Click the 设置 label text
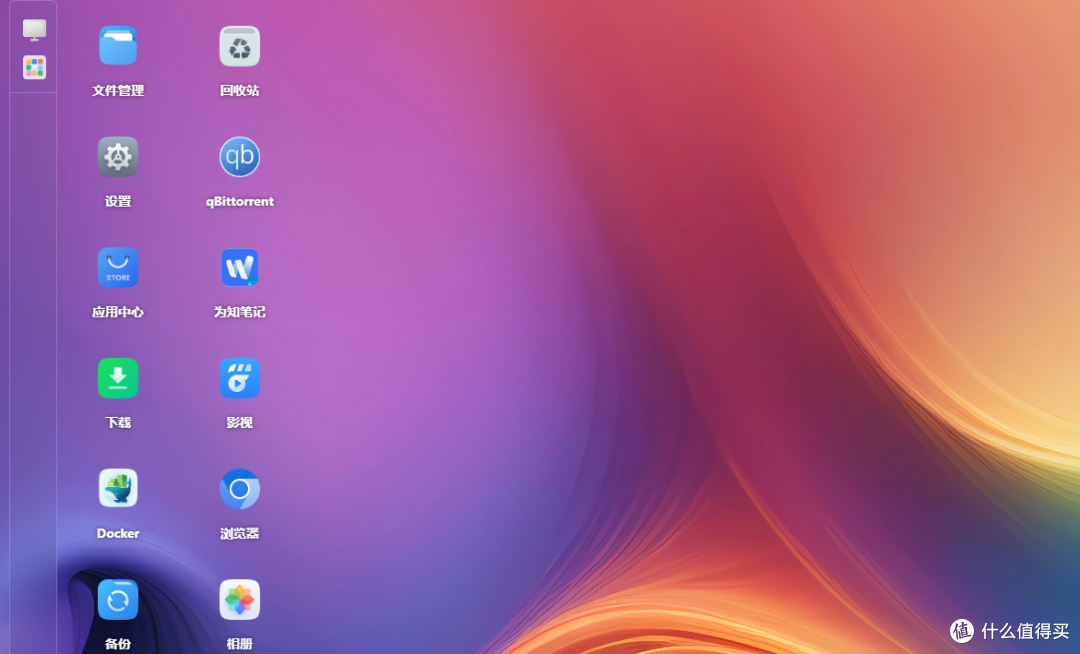The image size is (1080, 654). [x=118, y=202]
